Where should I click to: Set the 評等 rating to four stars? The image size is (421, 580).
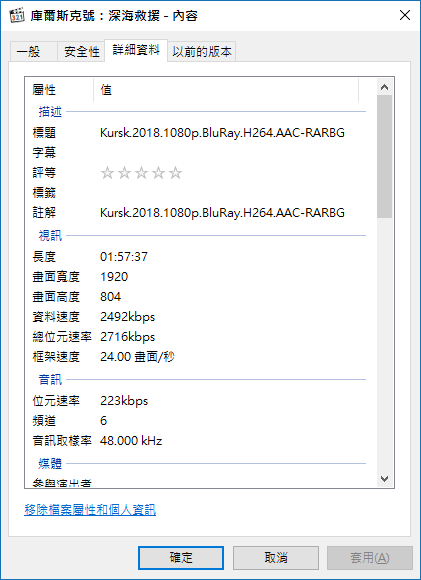tap(158, 173)
